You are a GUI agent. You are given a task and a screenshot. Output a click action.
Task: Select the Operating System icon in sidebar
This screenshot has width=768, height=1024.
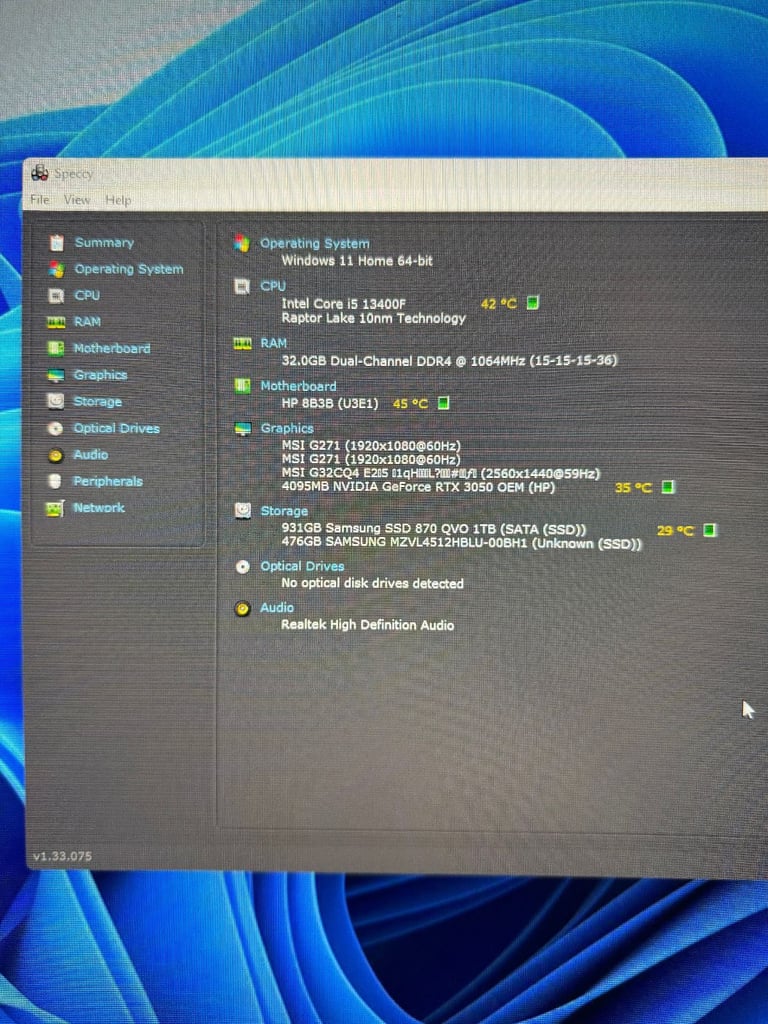click(57, 269)
